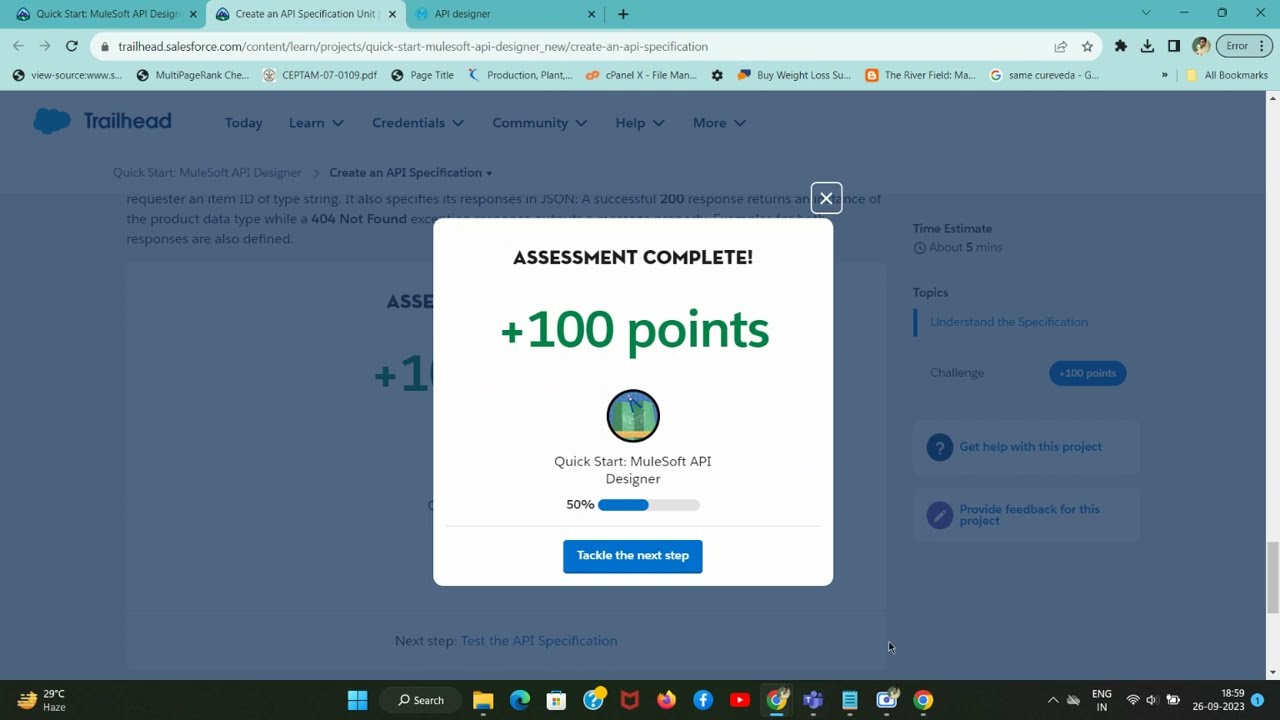
Task: Open the Trailhead logo home link
Action: (102, 121)
